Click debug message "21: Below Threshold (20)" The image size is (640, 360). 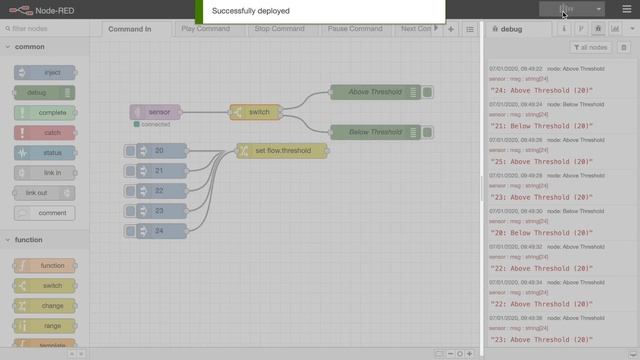click(x=541, y=126)
